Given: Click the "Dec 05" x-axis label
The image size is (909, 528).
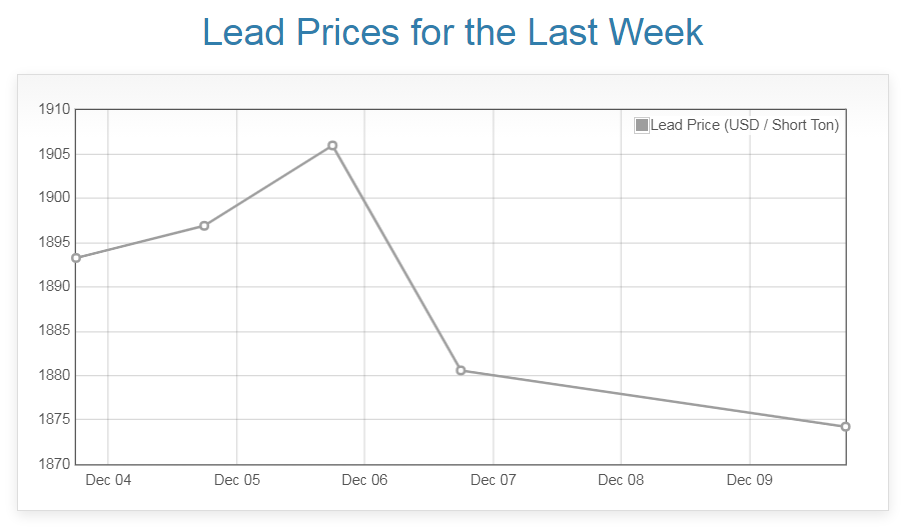Looking at the screenshot, I should (x=237, y=480).
